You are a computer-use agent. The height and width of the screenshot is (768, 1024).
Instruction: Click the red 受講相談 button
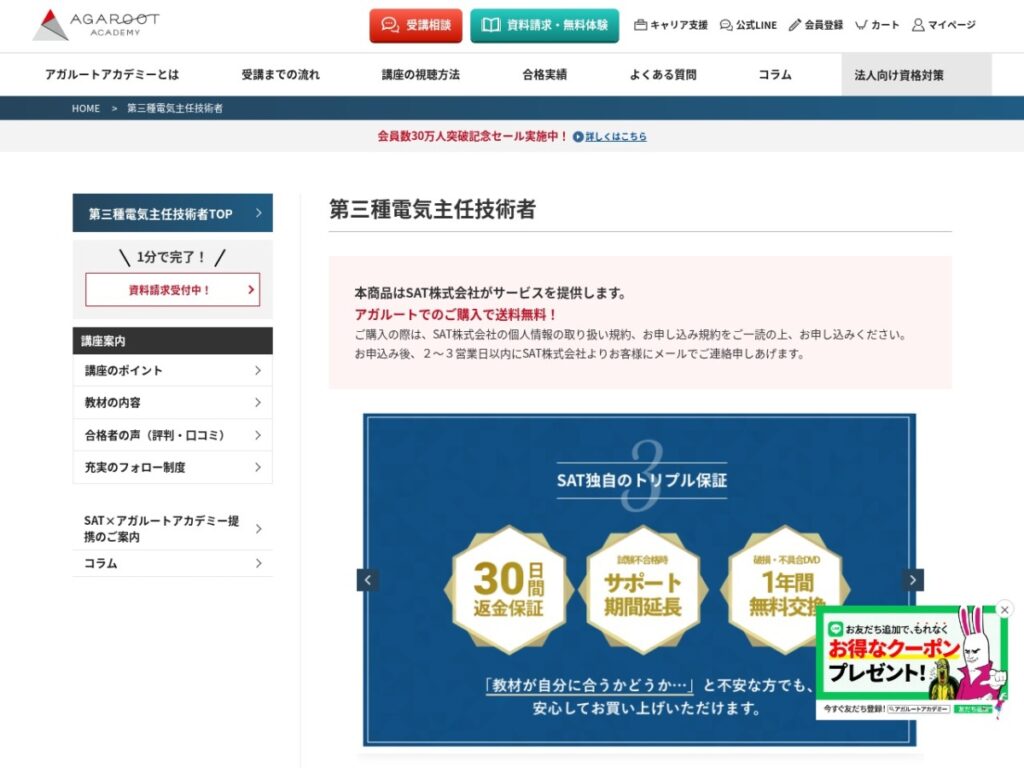tap(415, 25)
